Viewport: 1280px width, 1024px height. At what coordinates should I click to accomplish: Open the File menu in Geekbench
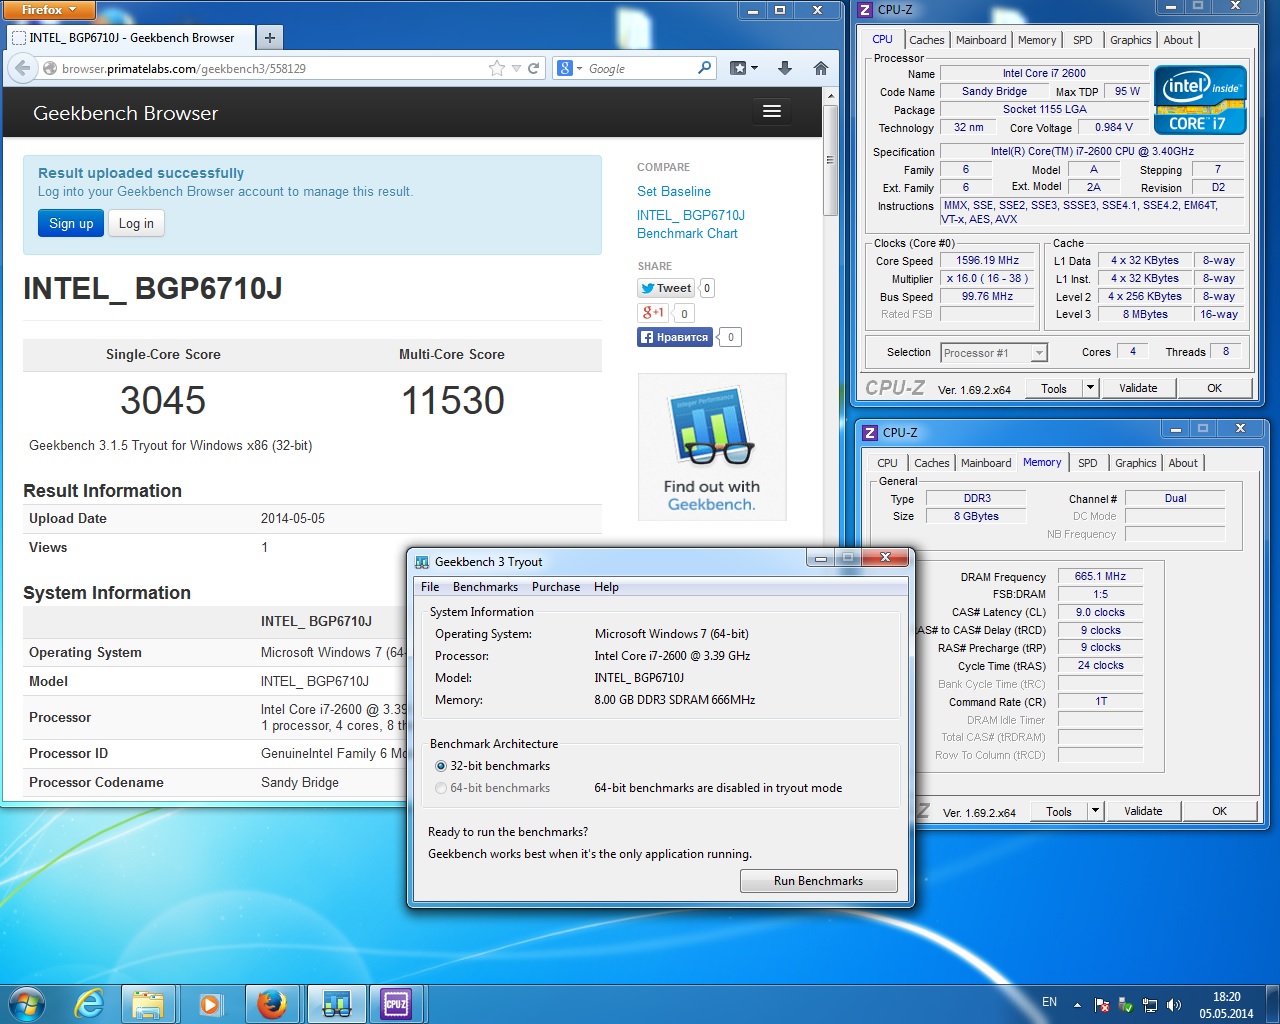coord(430,587)
